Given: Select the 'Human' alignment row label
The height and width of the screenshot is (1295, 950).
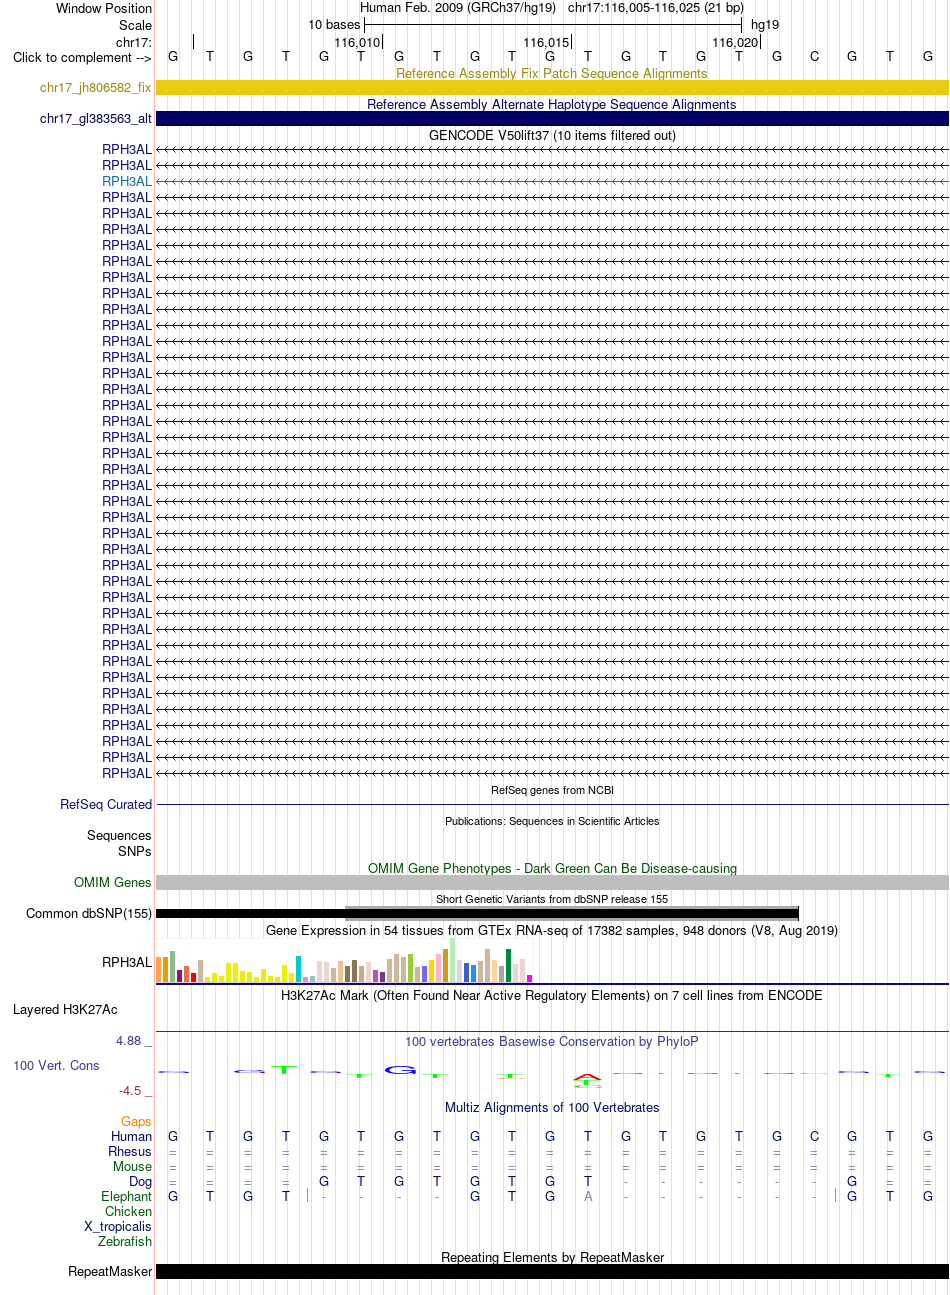Looking at the screenshot, I should tap(132, 1136).
